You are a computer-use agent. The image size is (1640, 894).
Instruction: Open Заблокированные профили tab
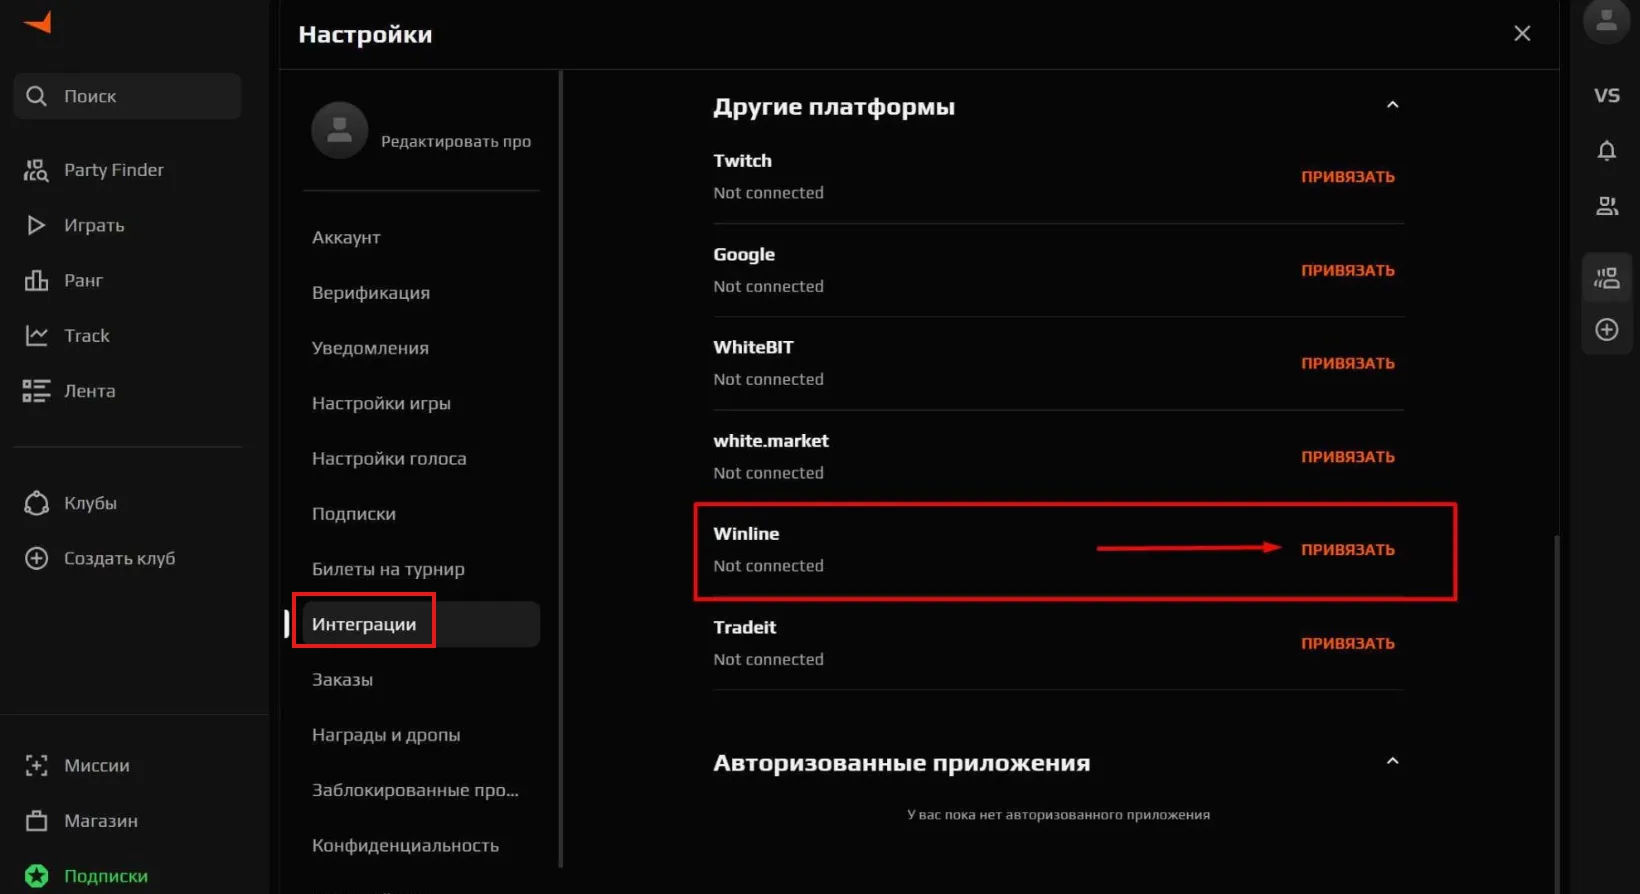(415, 790)
